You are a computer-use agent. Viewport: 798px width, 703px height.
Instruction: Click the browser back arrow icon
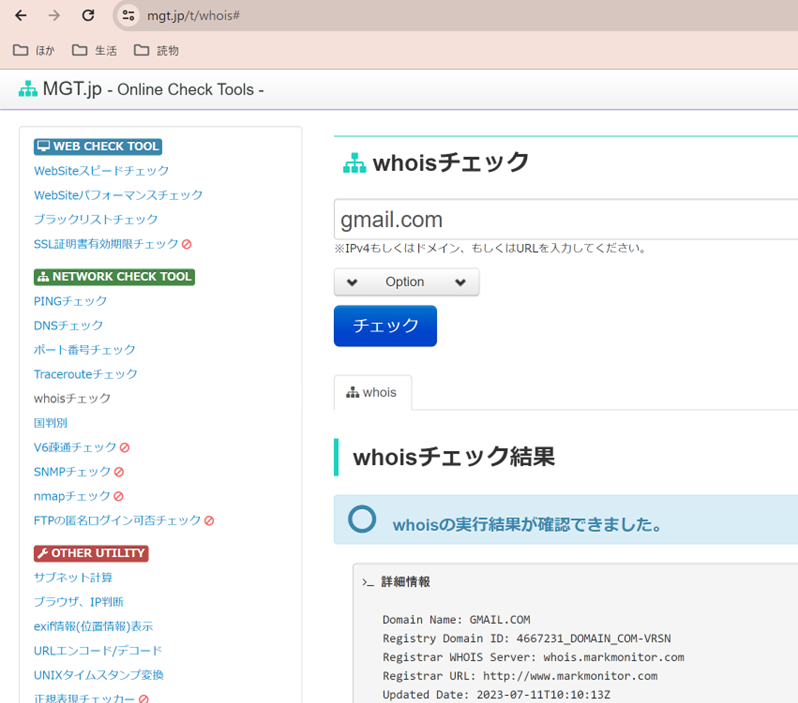tap(20, 16)
